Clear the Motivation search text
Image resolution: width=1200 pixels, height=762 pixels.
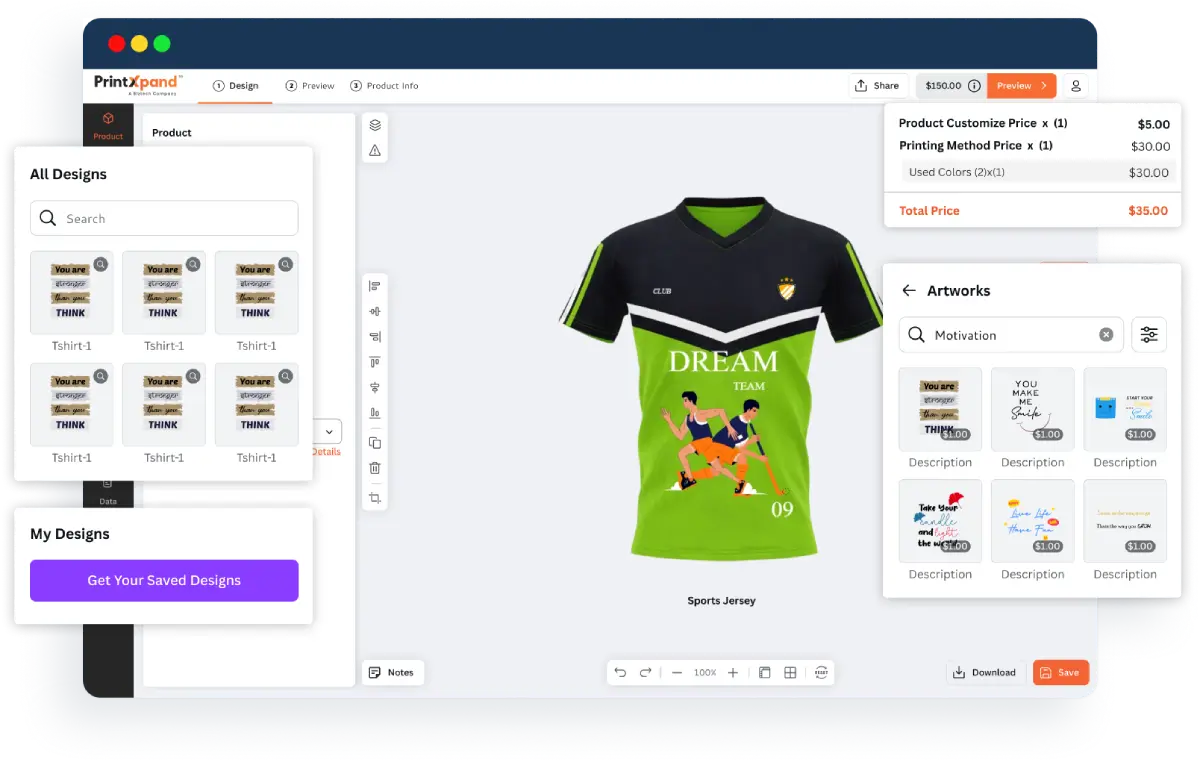point(1106,335)
